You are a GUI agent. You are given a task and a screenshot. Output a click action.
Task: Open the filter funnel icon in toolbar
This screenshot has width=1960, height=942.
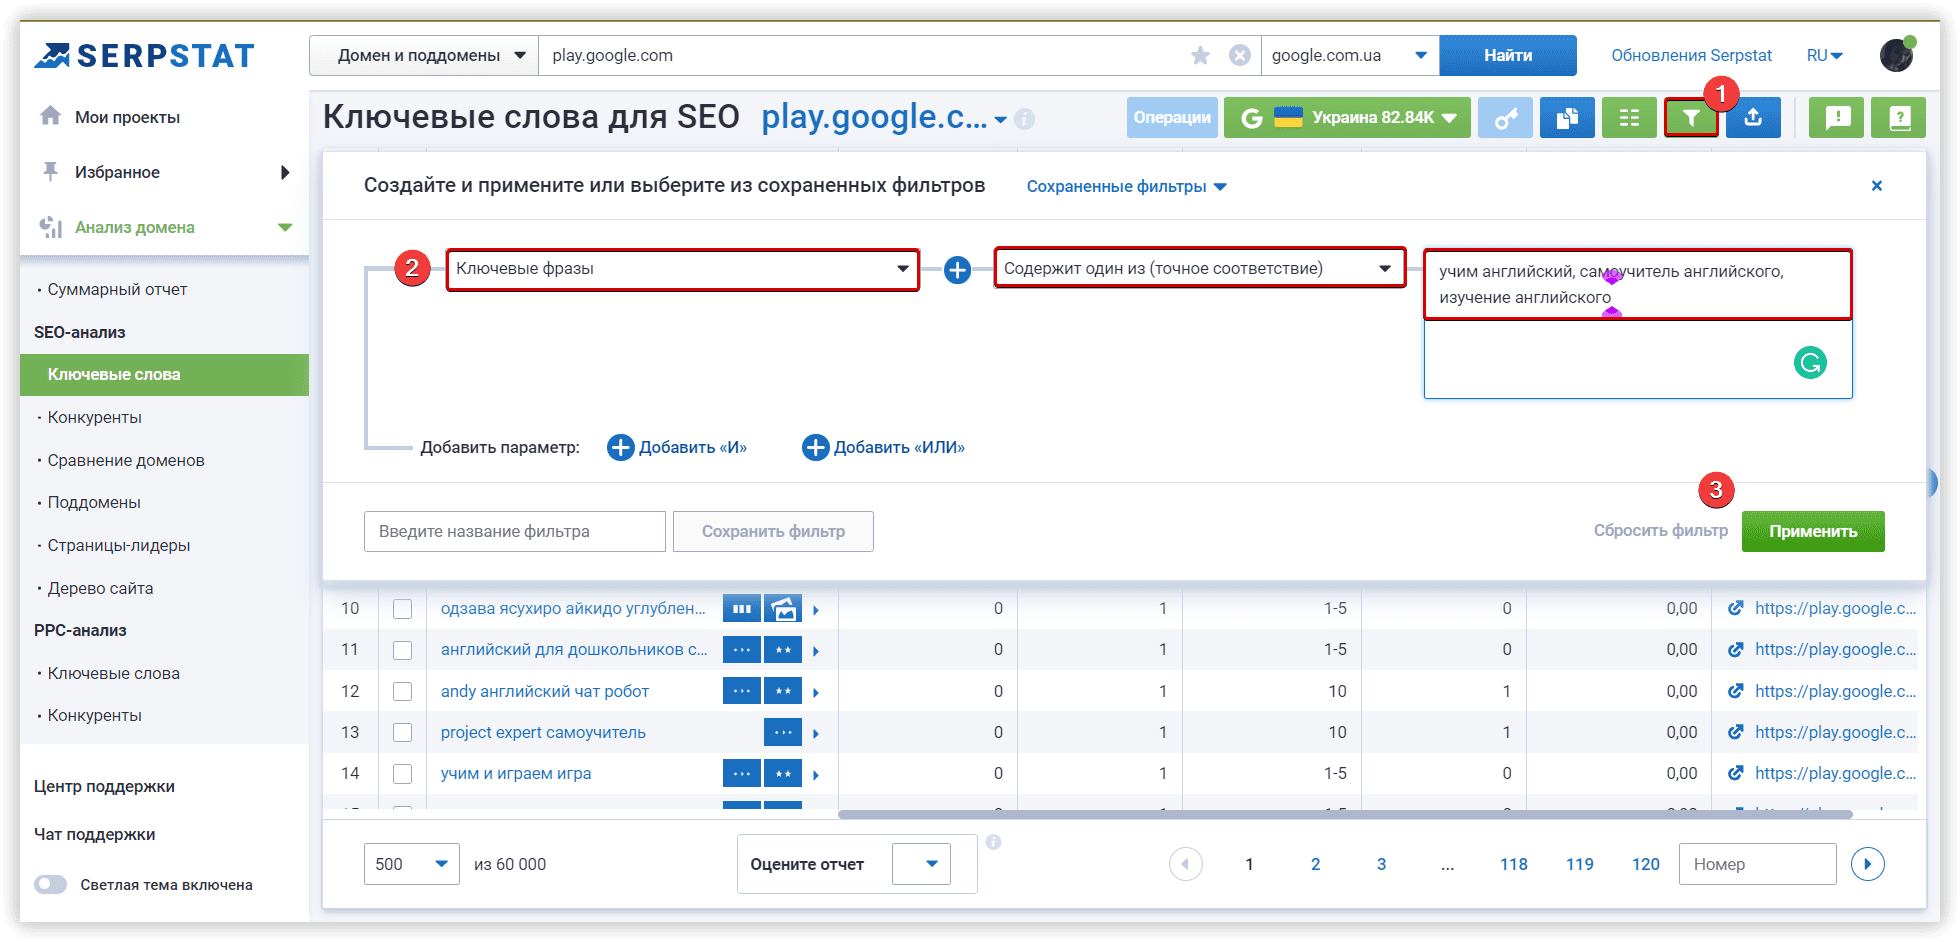[x=1690, y=118]
